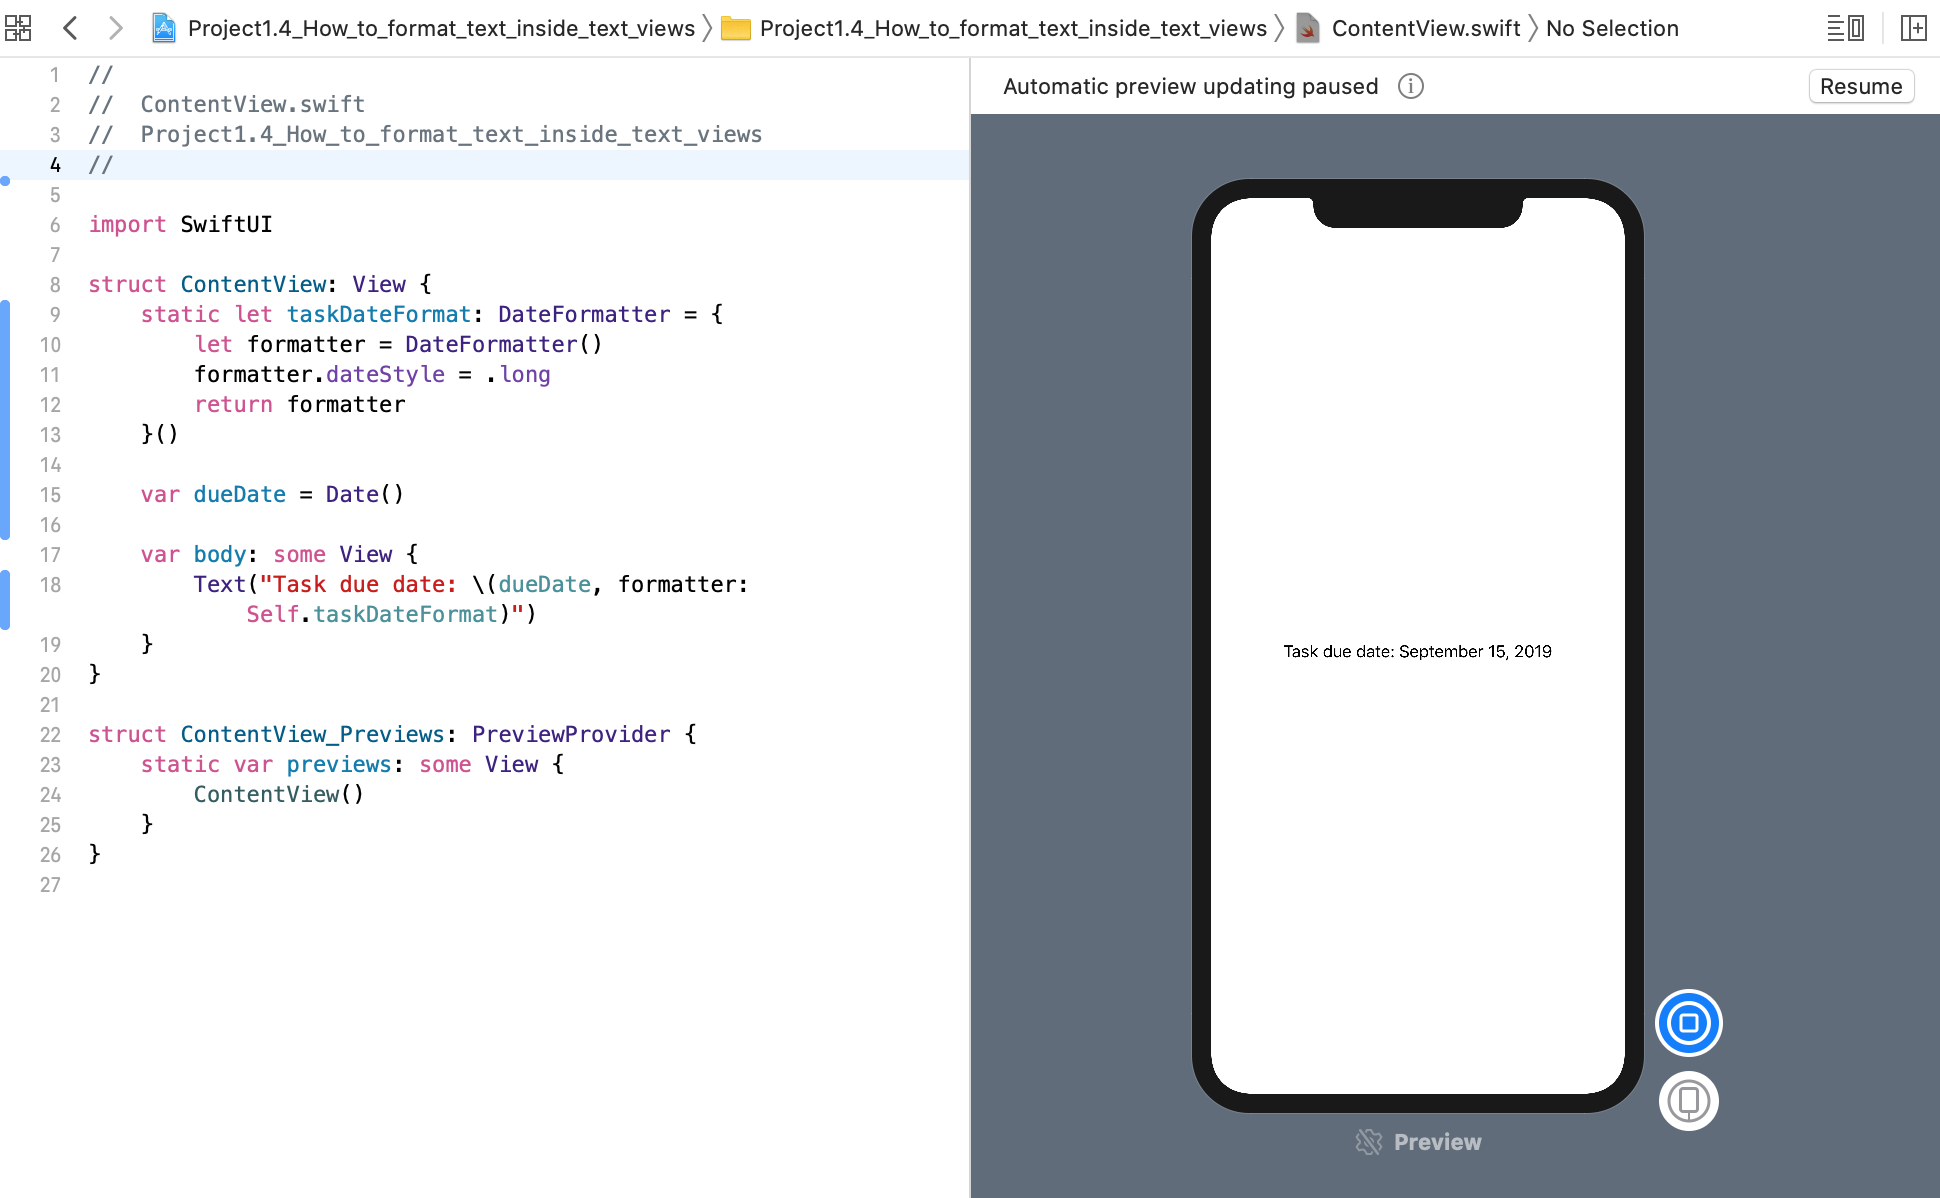Show info about paused preview
The image size is (1940, 1198).
[1411, 86]
